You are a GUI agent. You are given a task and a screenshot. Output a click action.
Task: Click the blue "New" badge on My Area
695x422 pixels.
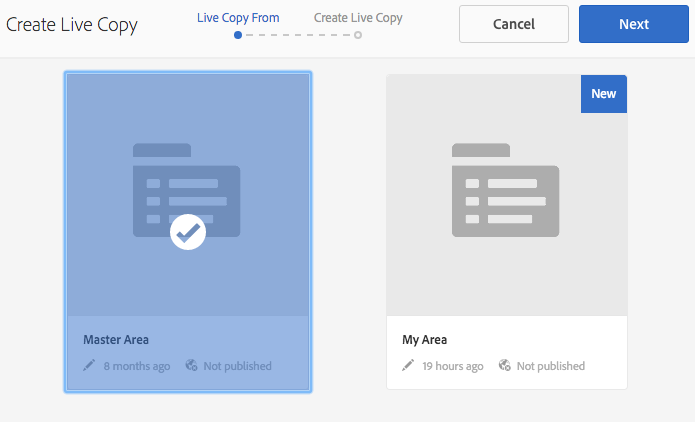[604, 94]
